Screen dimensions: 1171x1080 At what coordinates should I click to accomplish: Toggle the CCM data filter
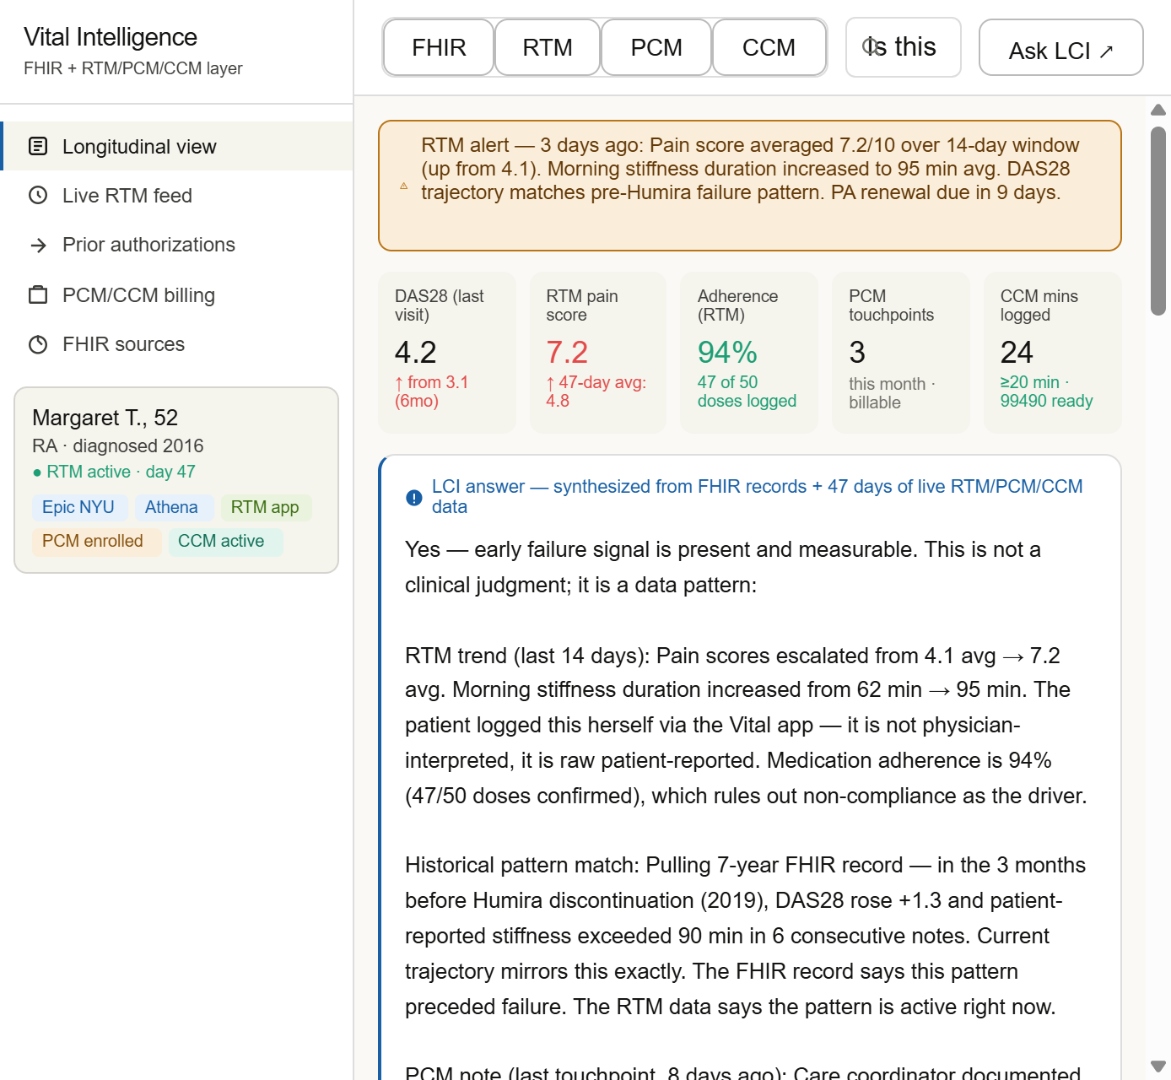tap(769, 47)
